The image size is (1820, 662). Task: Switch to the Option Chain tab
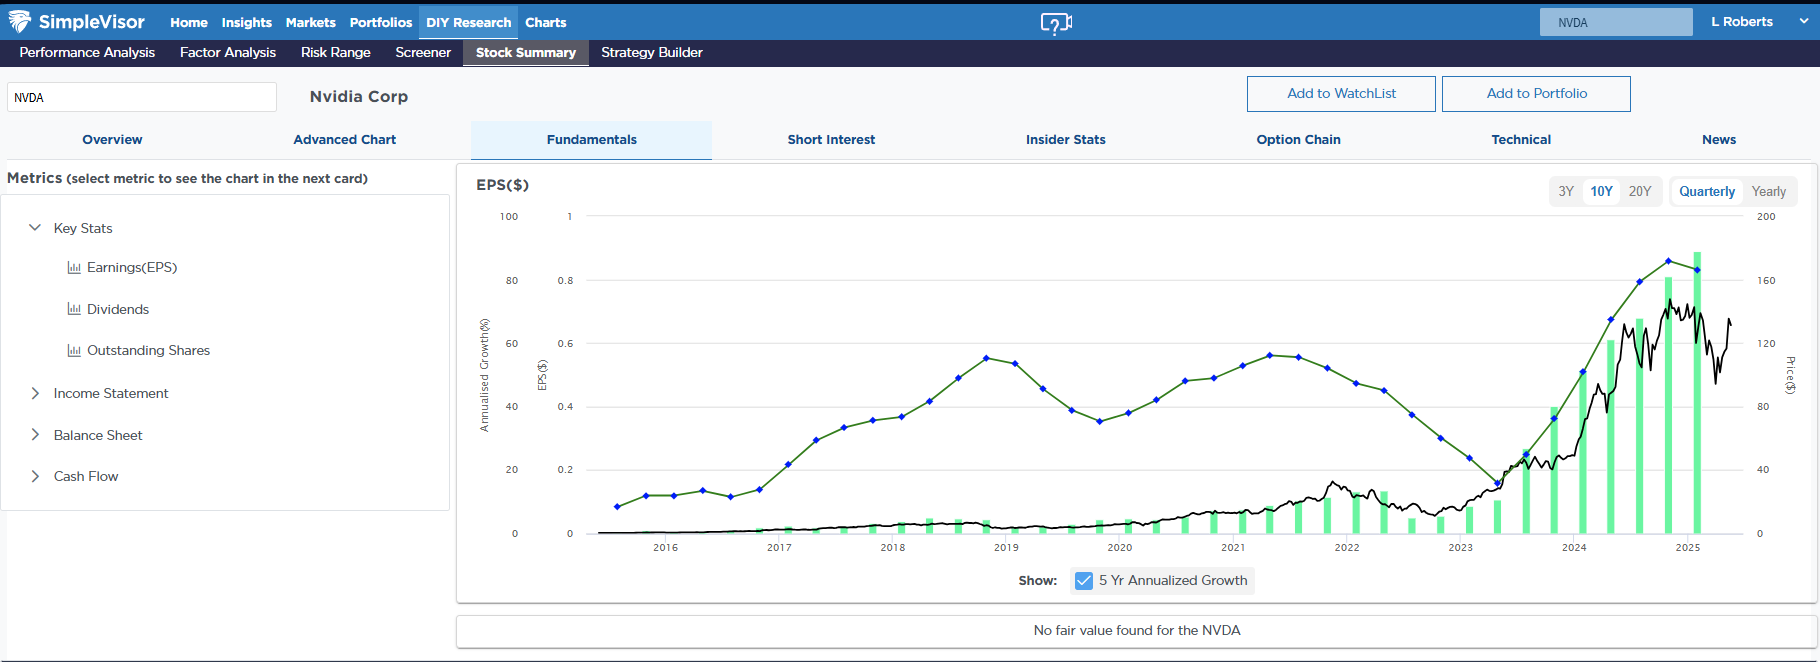coord(1299,140)
